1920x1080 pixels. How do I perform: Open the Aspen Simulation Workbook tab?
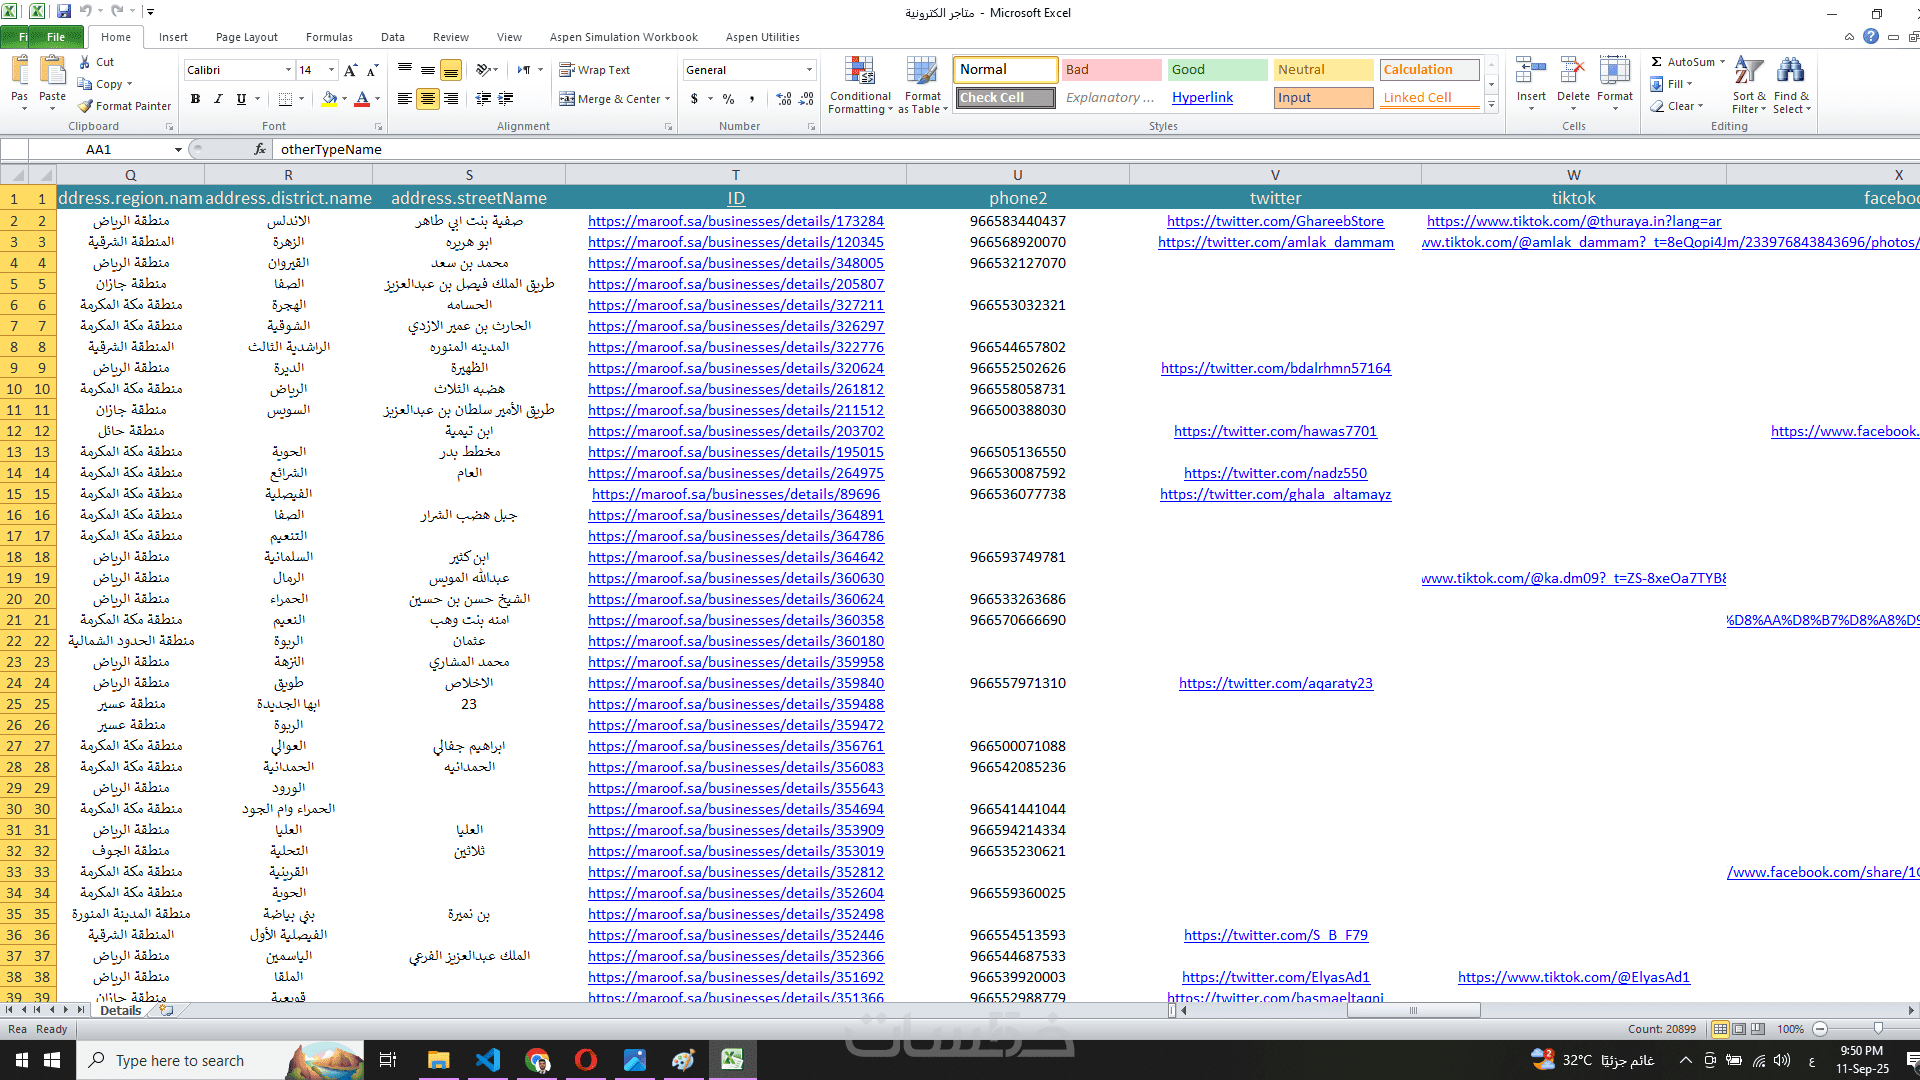click(623, 37)
